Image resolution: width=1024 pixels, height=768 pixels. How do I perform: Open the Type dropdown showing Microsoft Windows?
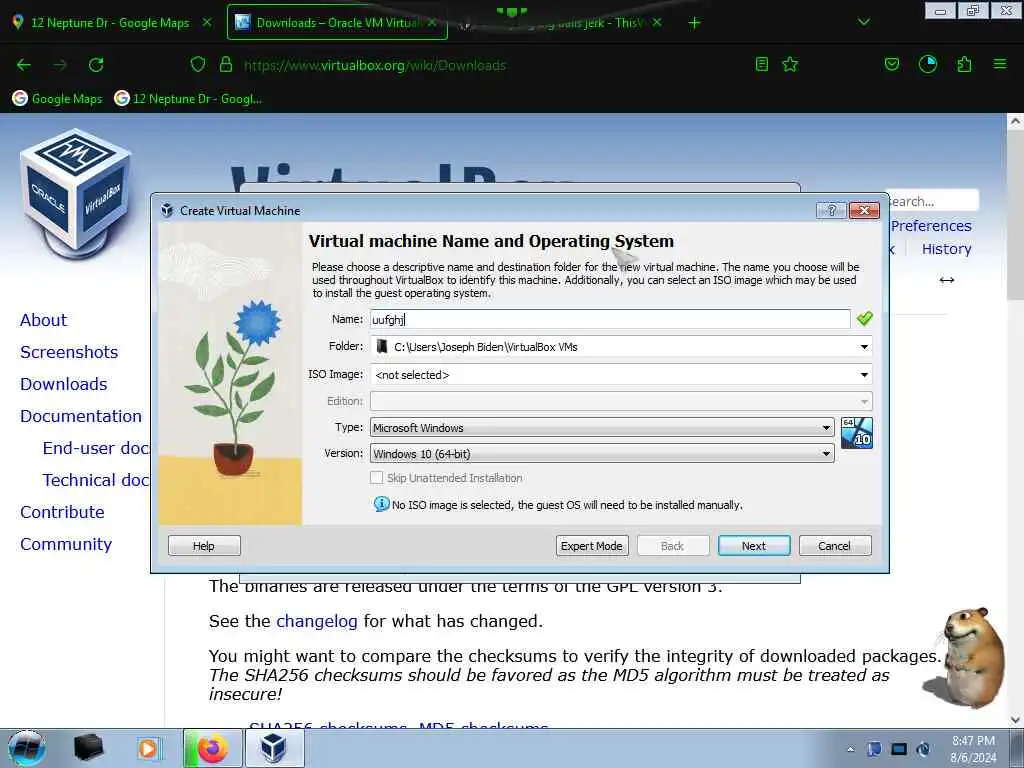601,428
